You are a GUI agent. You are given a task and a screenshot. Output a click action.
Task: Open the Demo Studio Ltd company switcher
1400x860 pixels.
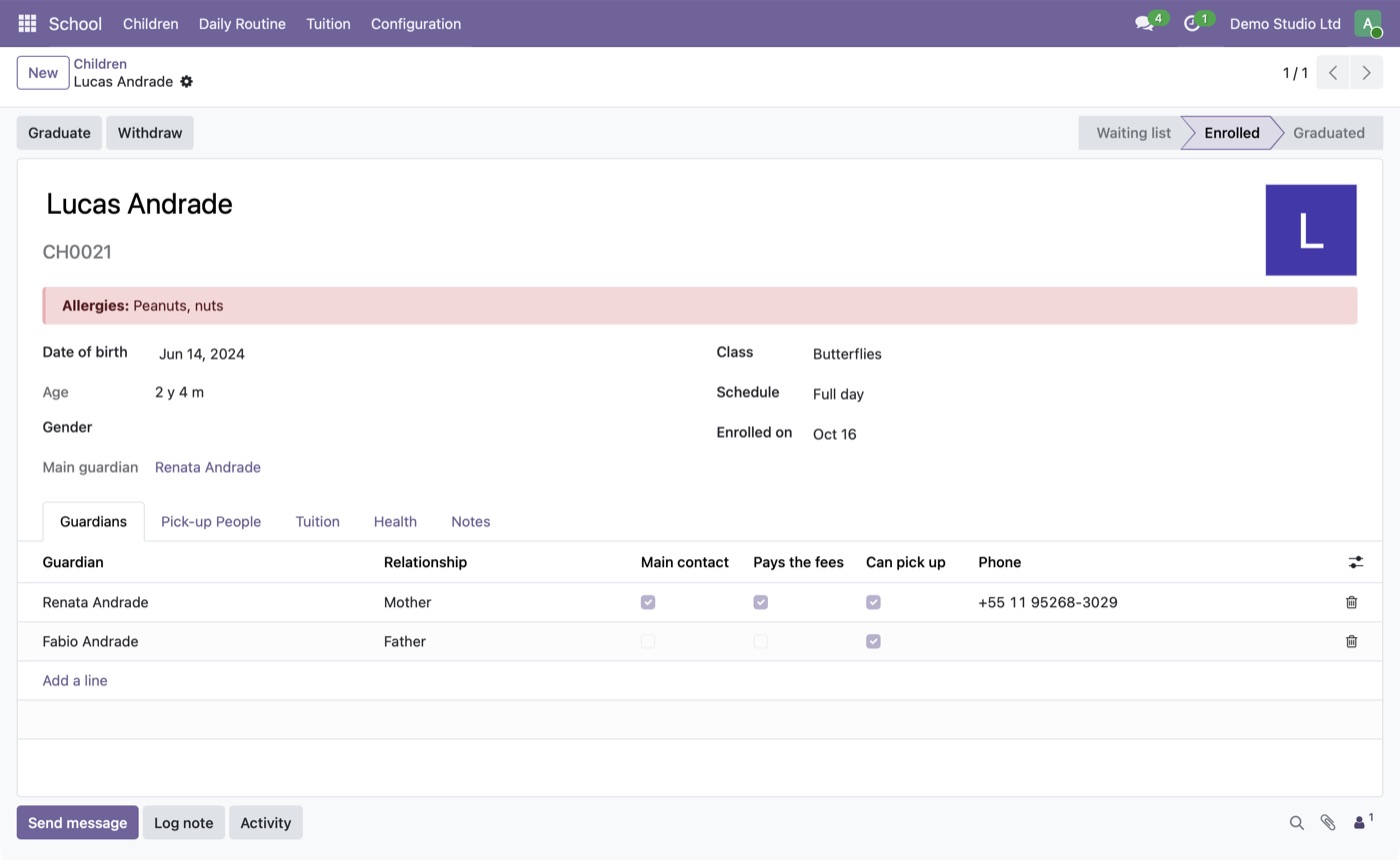coord(1285,23)
